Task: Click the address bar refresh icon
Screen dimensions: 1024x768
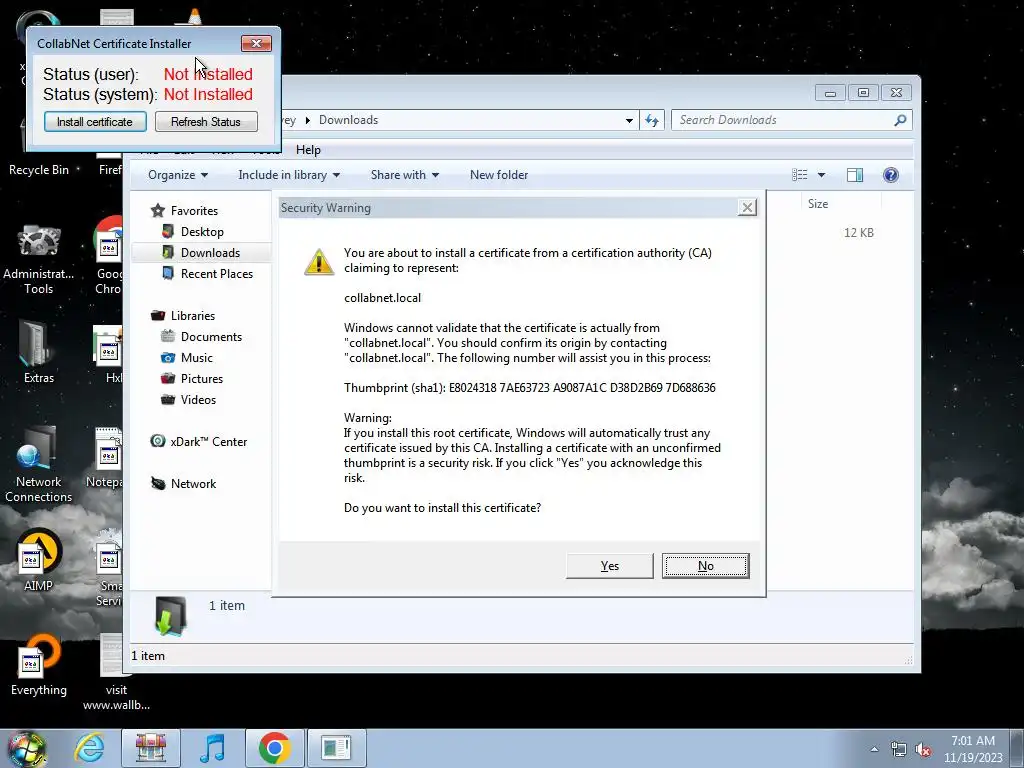Action: click(652, 120)
